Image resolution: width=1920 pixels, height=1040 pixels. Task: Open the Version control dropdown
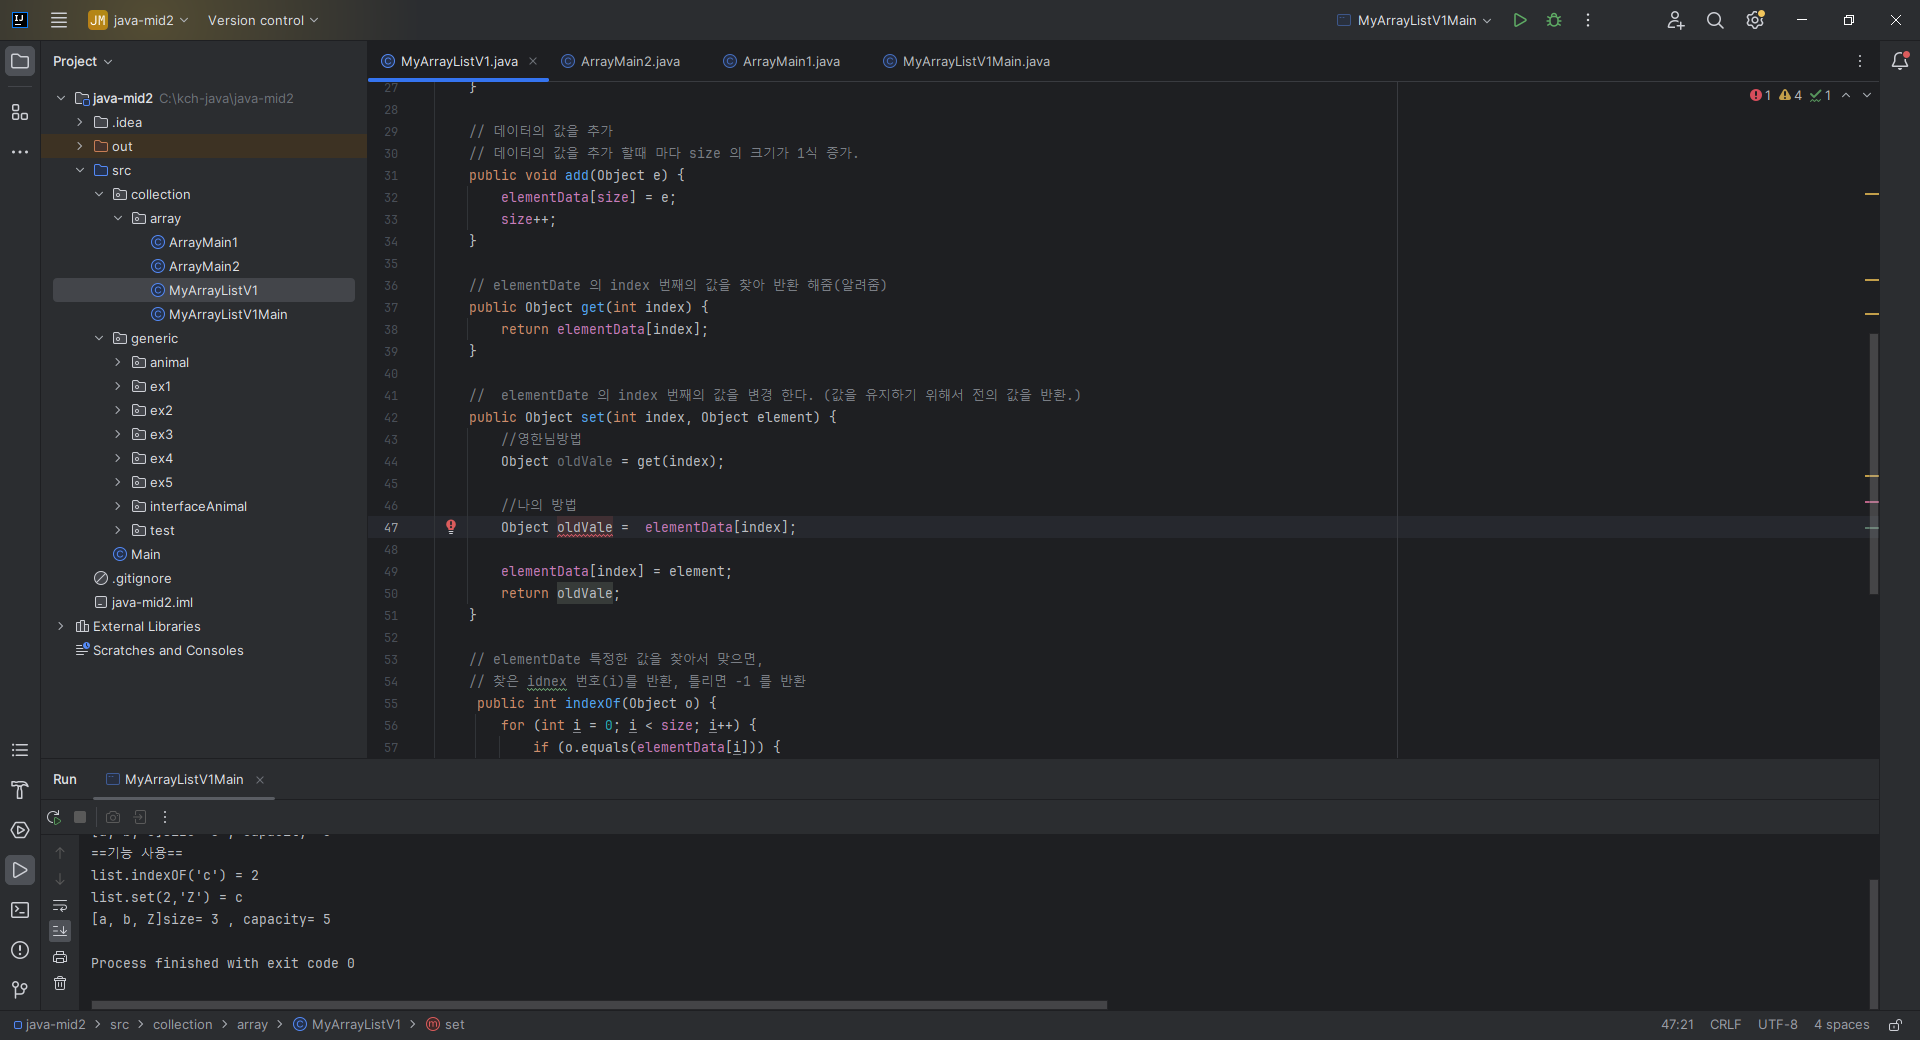coord(263,20)
